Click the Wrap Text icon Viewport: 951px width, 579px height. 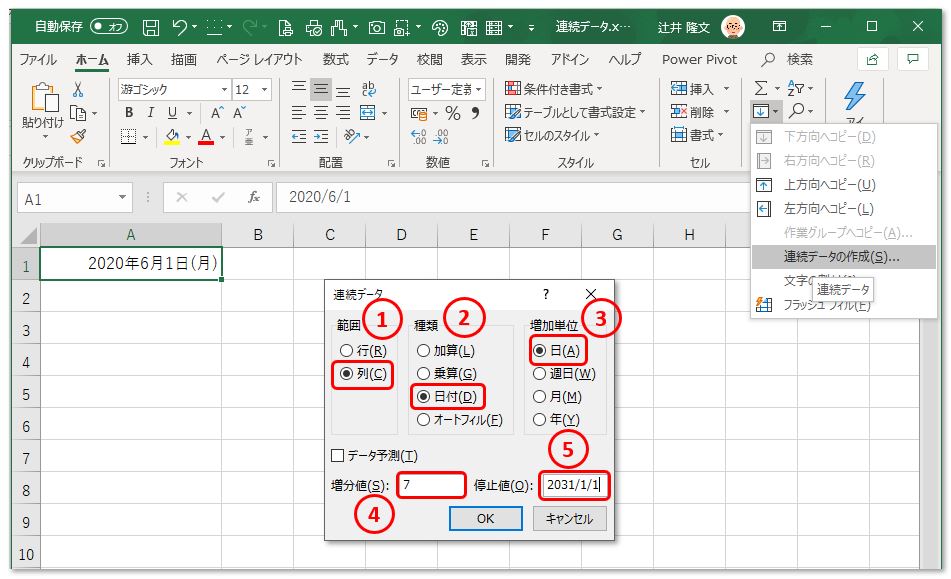tap(369, 90)
